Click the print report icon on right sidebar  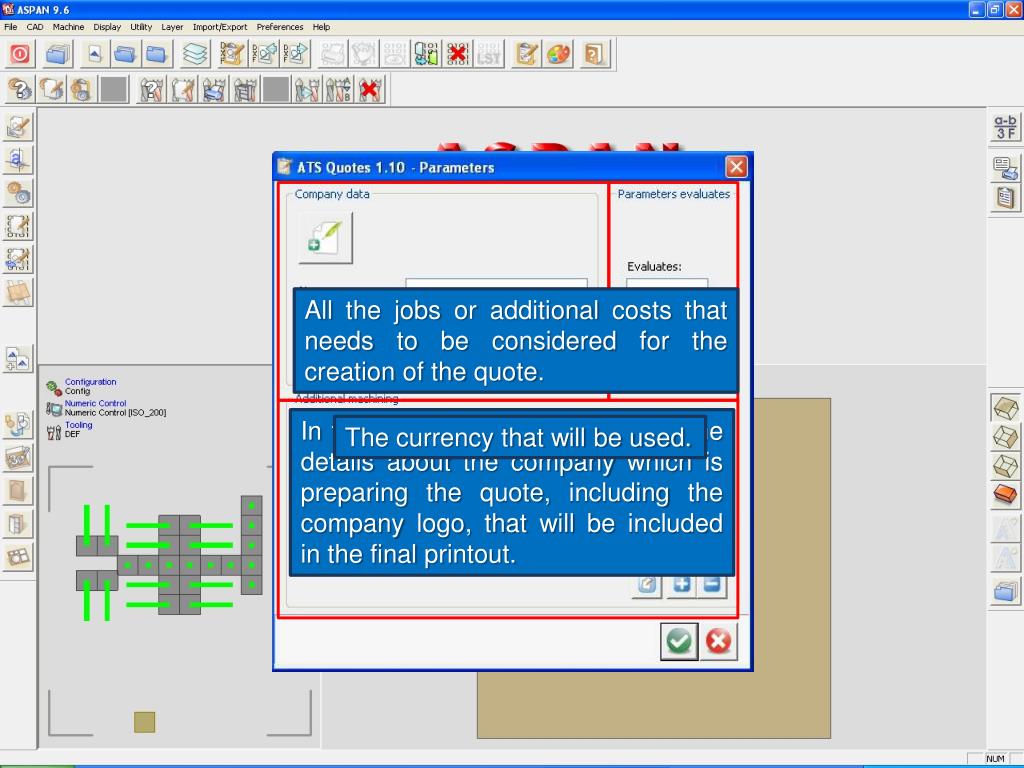[1005, 168]
